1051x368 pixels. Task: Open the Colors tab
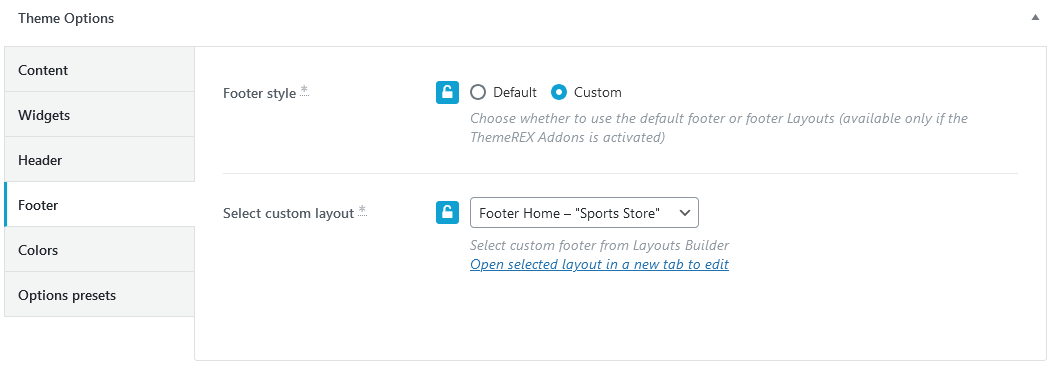99,249
